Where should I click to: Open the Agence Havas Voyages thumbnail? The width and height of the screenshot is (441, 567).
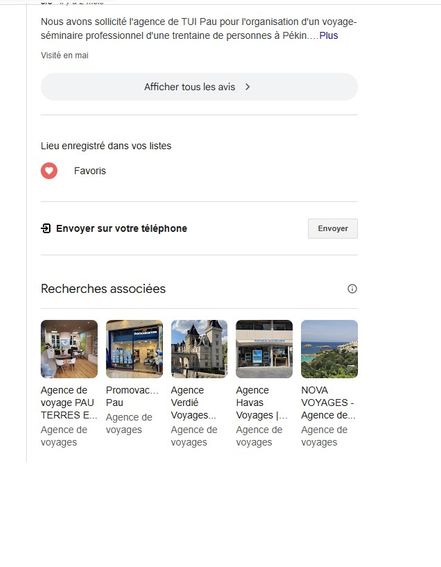pyautogui.click(x=264, y=349)
